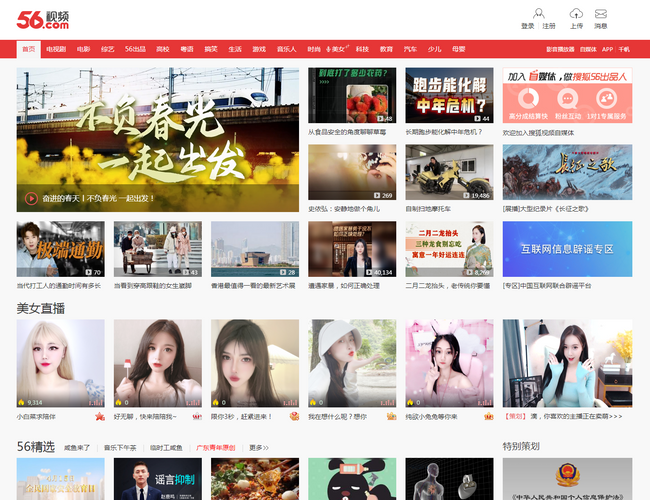Viewport: 650px width, 500px height.
Task: Open 互联网信息辟谣专区 blue banner
Action: [567, 248]
